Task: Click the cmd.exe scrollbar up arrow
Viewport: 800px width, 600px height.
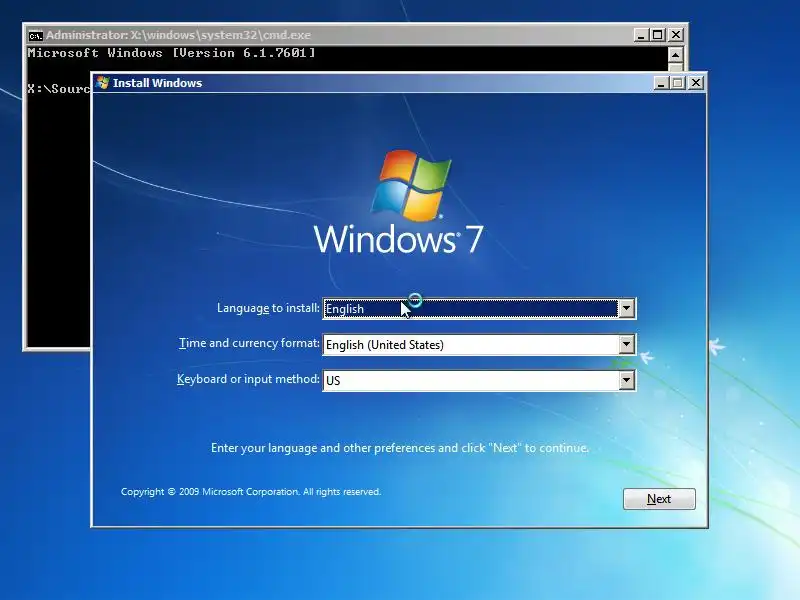Action: tap(675, 55)
